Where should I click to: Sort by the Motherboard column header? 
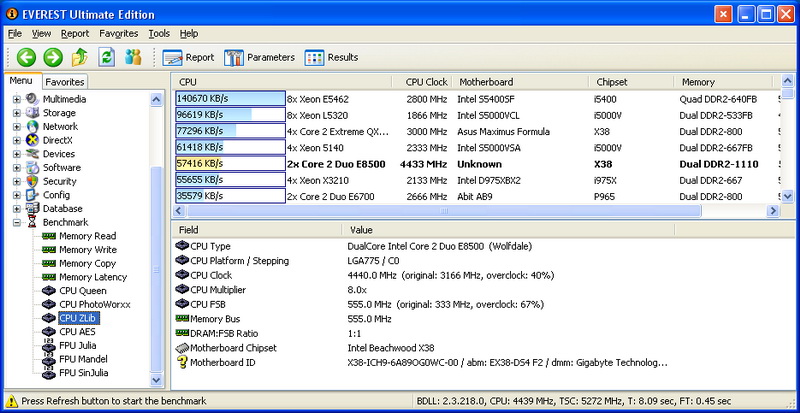click(520, 82)
